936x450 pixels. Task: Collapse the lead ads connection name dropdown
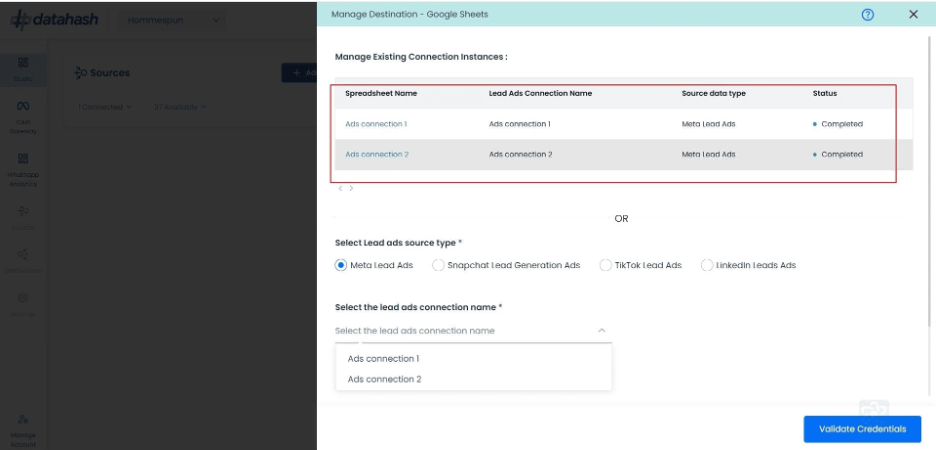click(602, 330)
